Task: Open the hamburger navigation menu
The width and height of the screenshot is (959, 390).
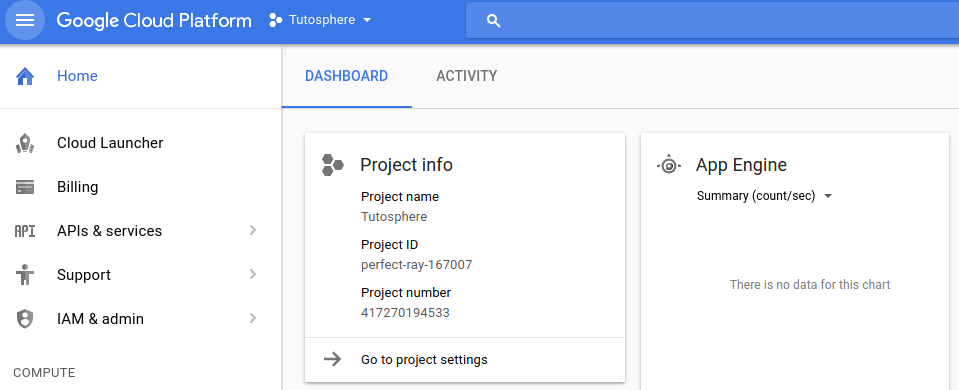Action: tap(25, 20)
